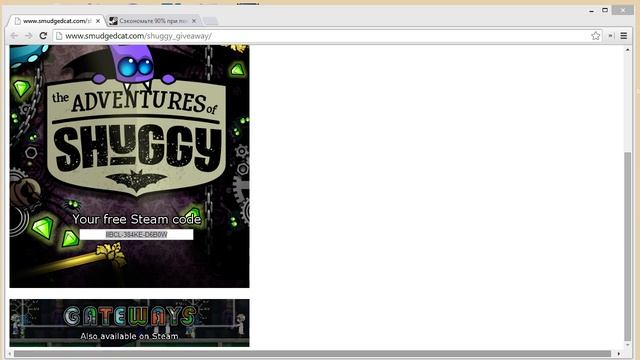Click 'Also available on Steam' text
The height and width of the screenshot is (360, 640).
point(129,336)
